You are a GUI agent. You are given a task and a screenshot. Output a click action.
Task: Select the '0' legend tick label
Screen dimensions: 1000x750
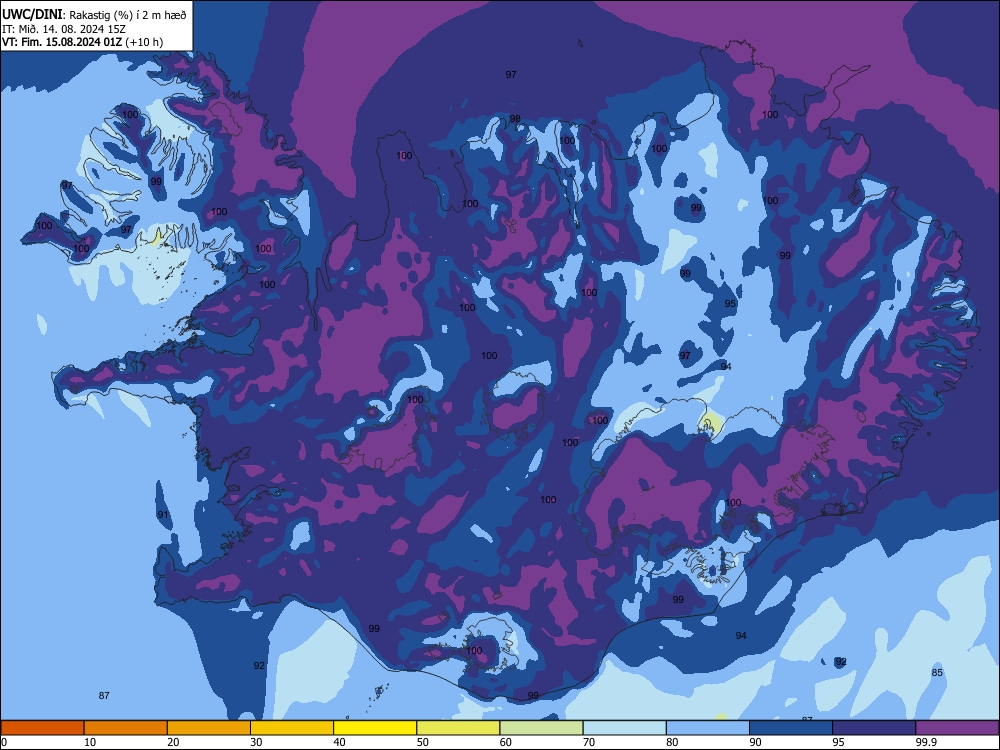pos(4,742)
